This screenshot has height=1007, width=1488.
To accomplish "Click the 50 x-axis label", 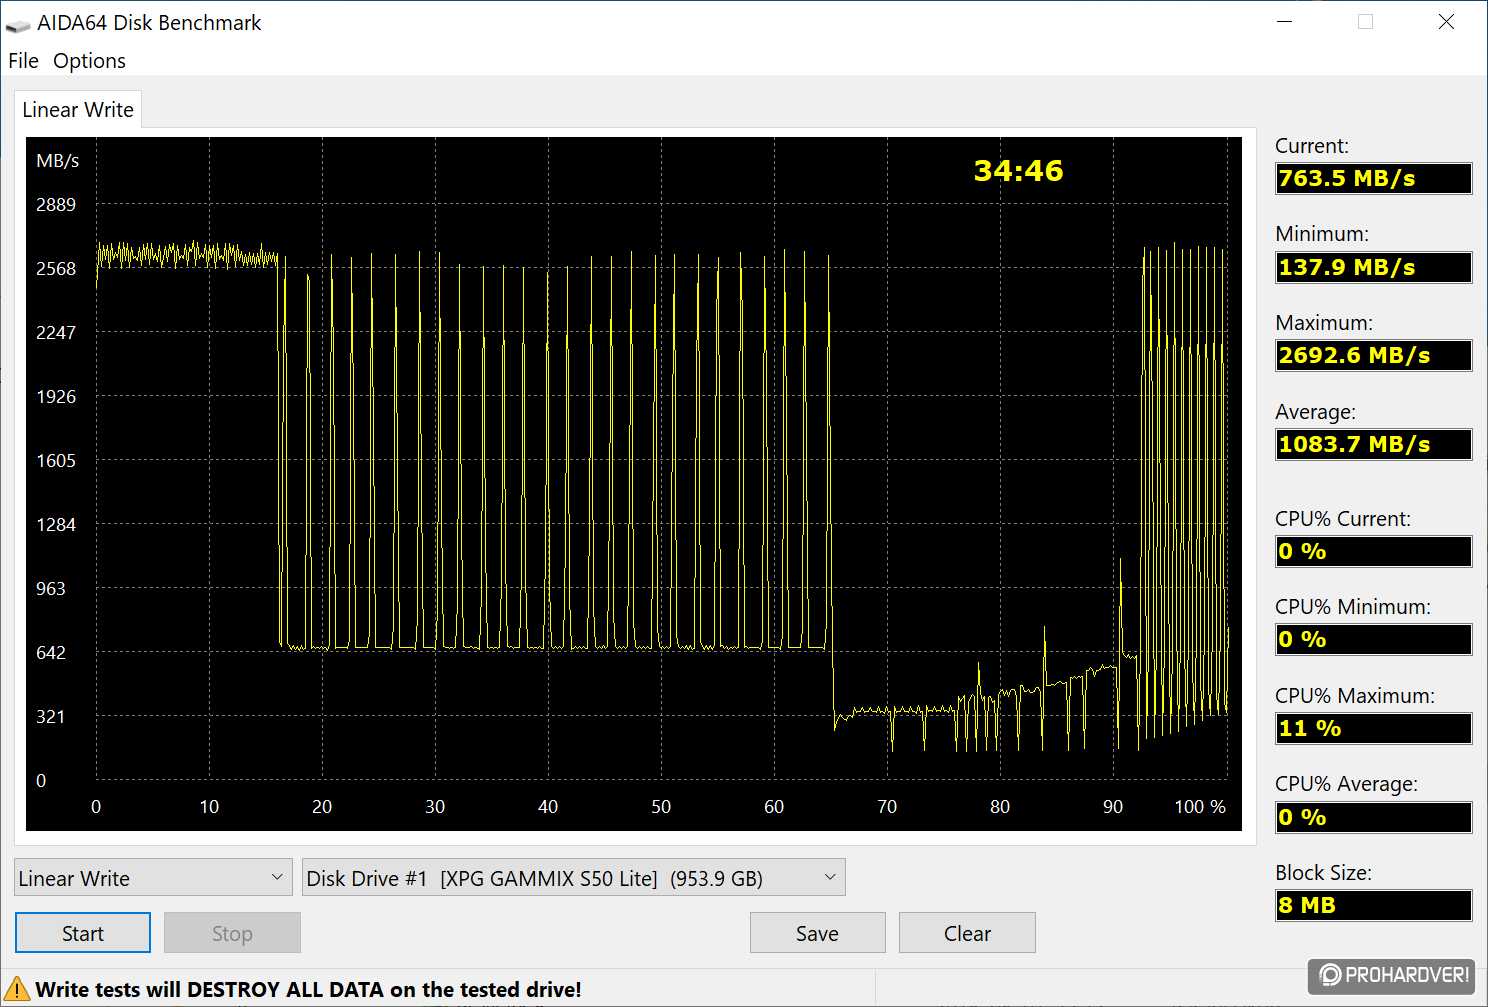I will coord(661,807).
